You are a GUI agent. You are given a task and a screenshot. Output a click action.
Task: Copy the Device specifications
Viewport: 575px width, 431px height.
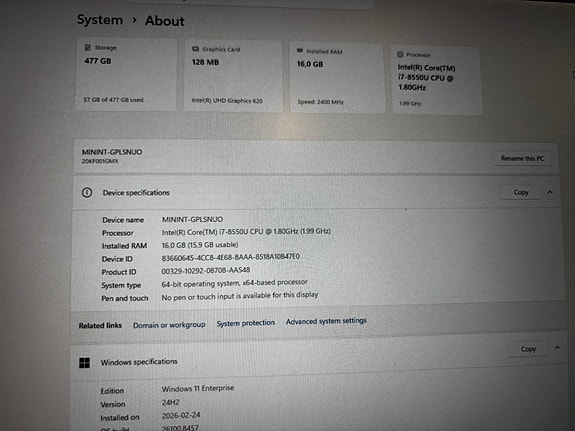[521, 192]
